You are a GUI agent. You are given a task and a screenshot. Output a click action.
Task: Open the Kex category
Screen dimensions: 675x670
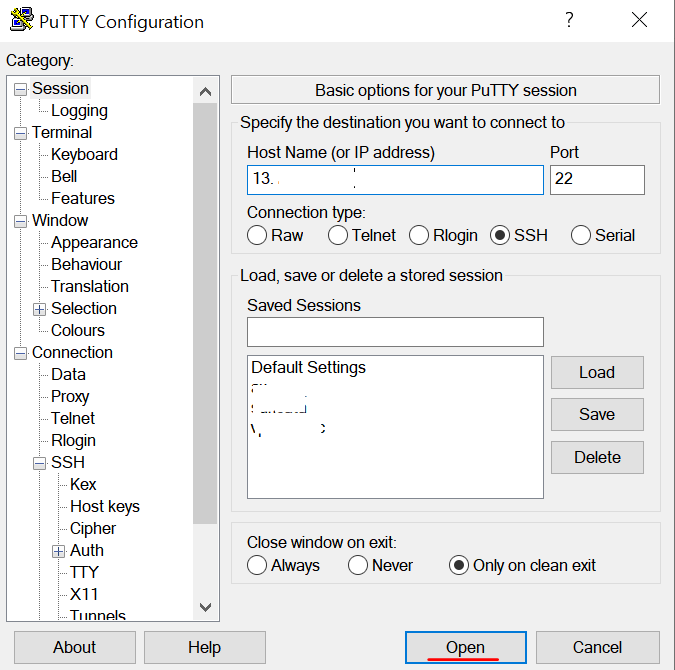click(83, 484)
